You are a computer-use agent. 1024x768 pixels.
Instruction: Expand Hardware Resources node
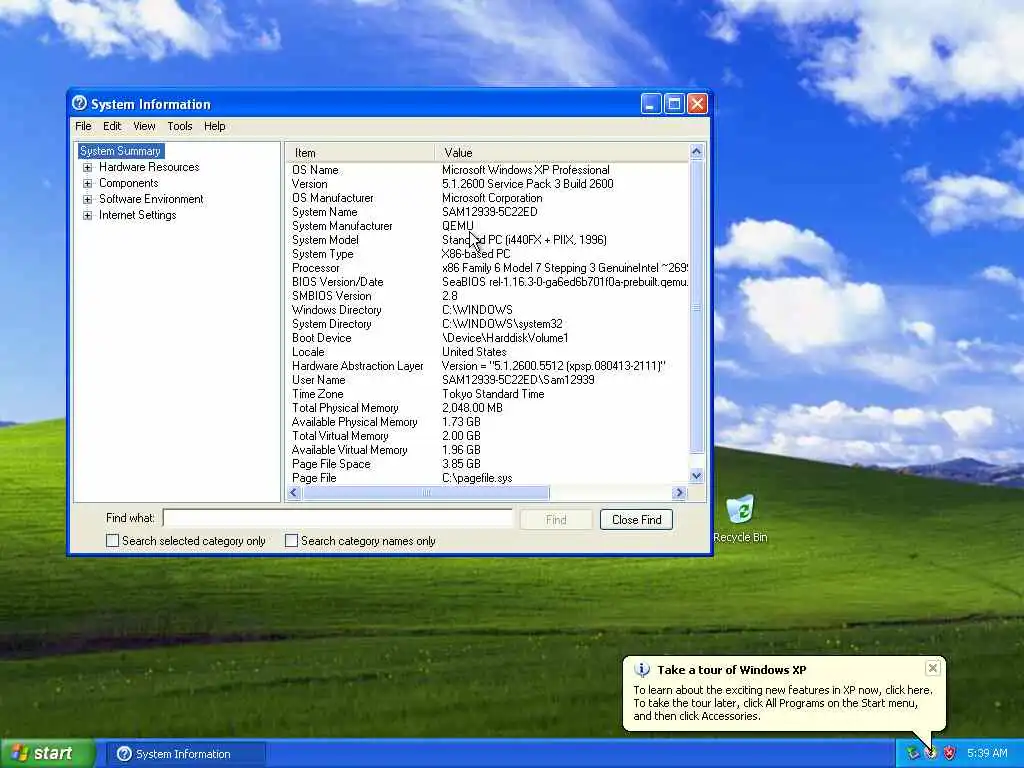(88, 167)
